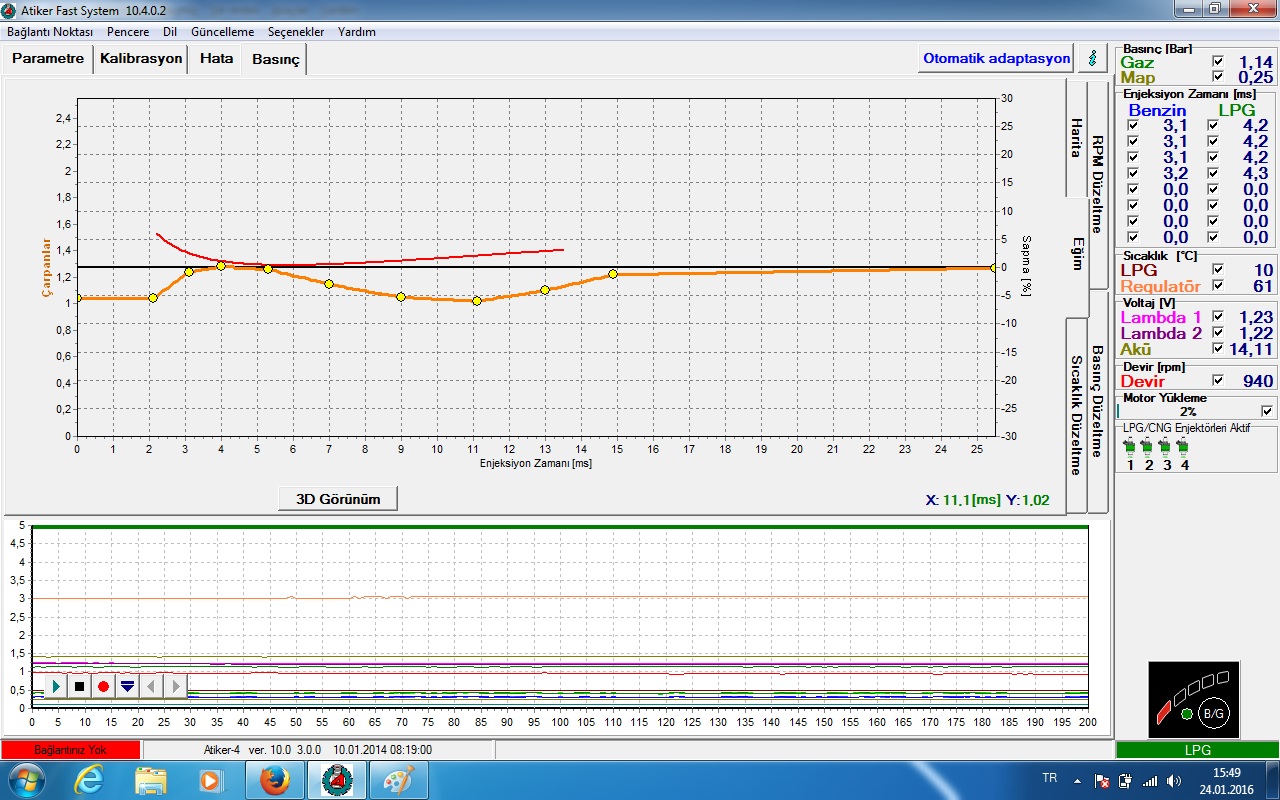This screenshot has height=800, width=1280.
Task: Open Dil menu
Action: [x=170, y=32]
